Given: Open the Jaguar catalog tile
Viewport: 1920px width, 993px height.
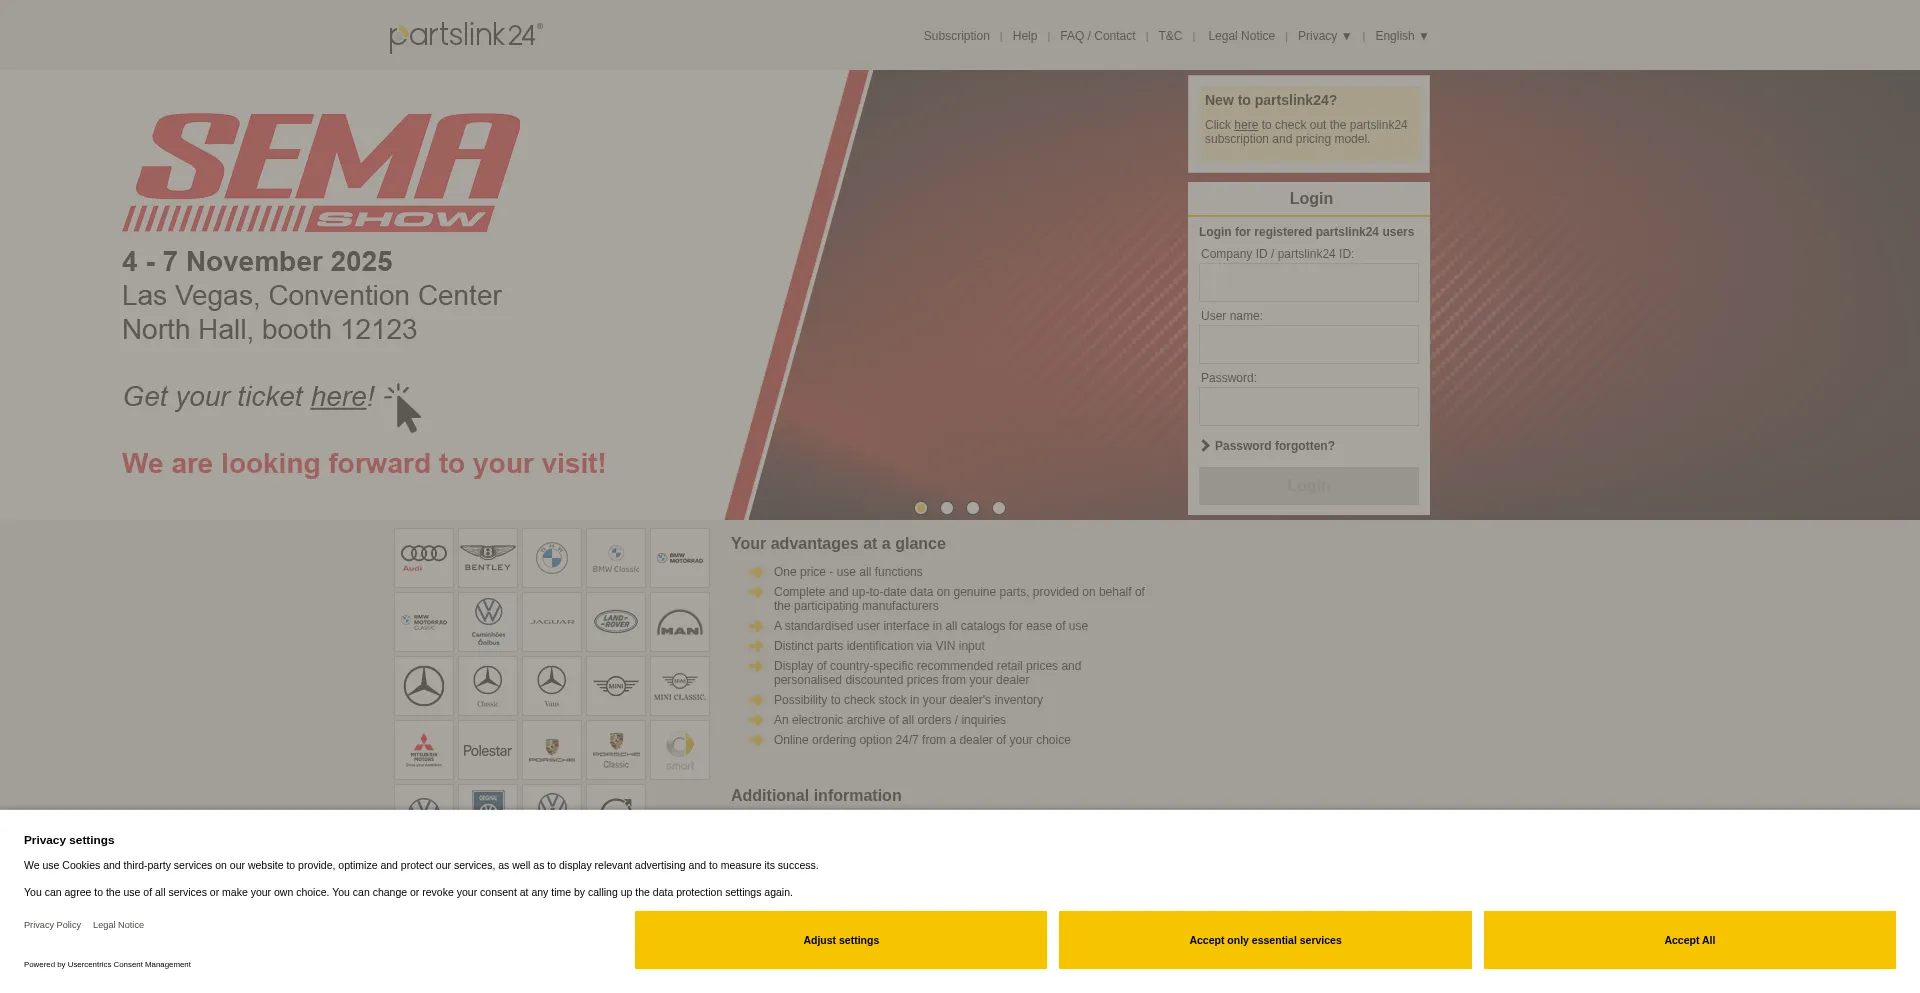Looking at the screenshot, I should tap(552, 622).
